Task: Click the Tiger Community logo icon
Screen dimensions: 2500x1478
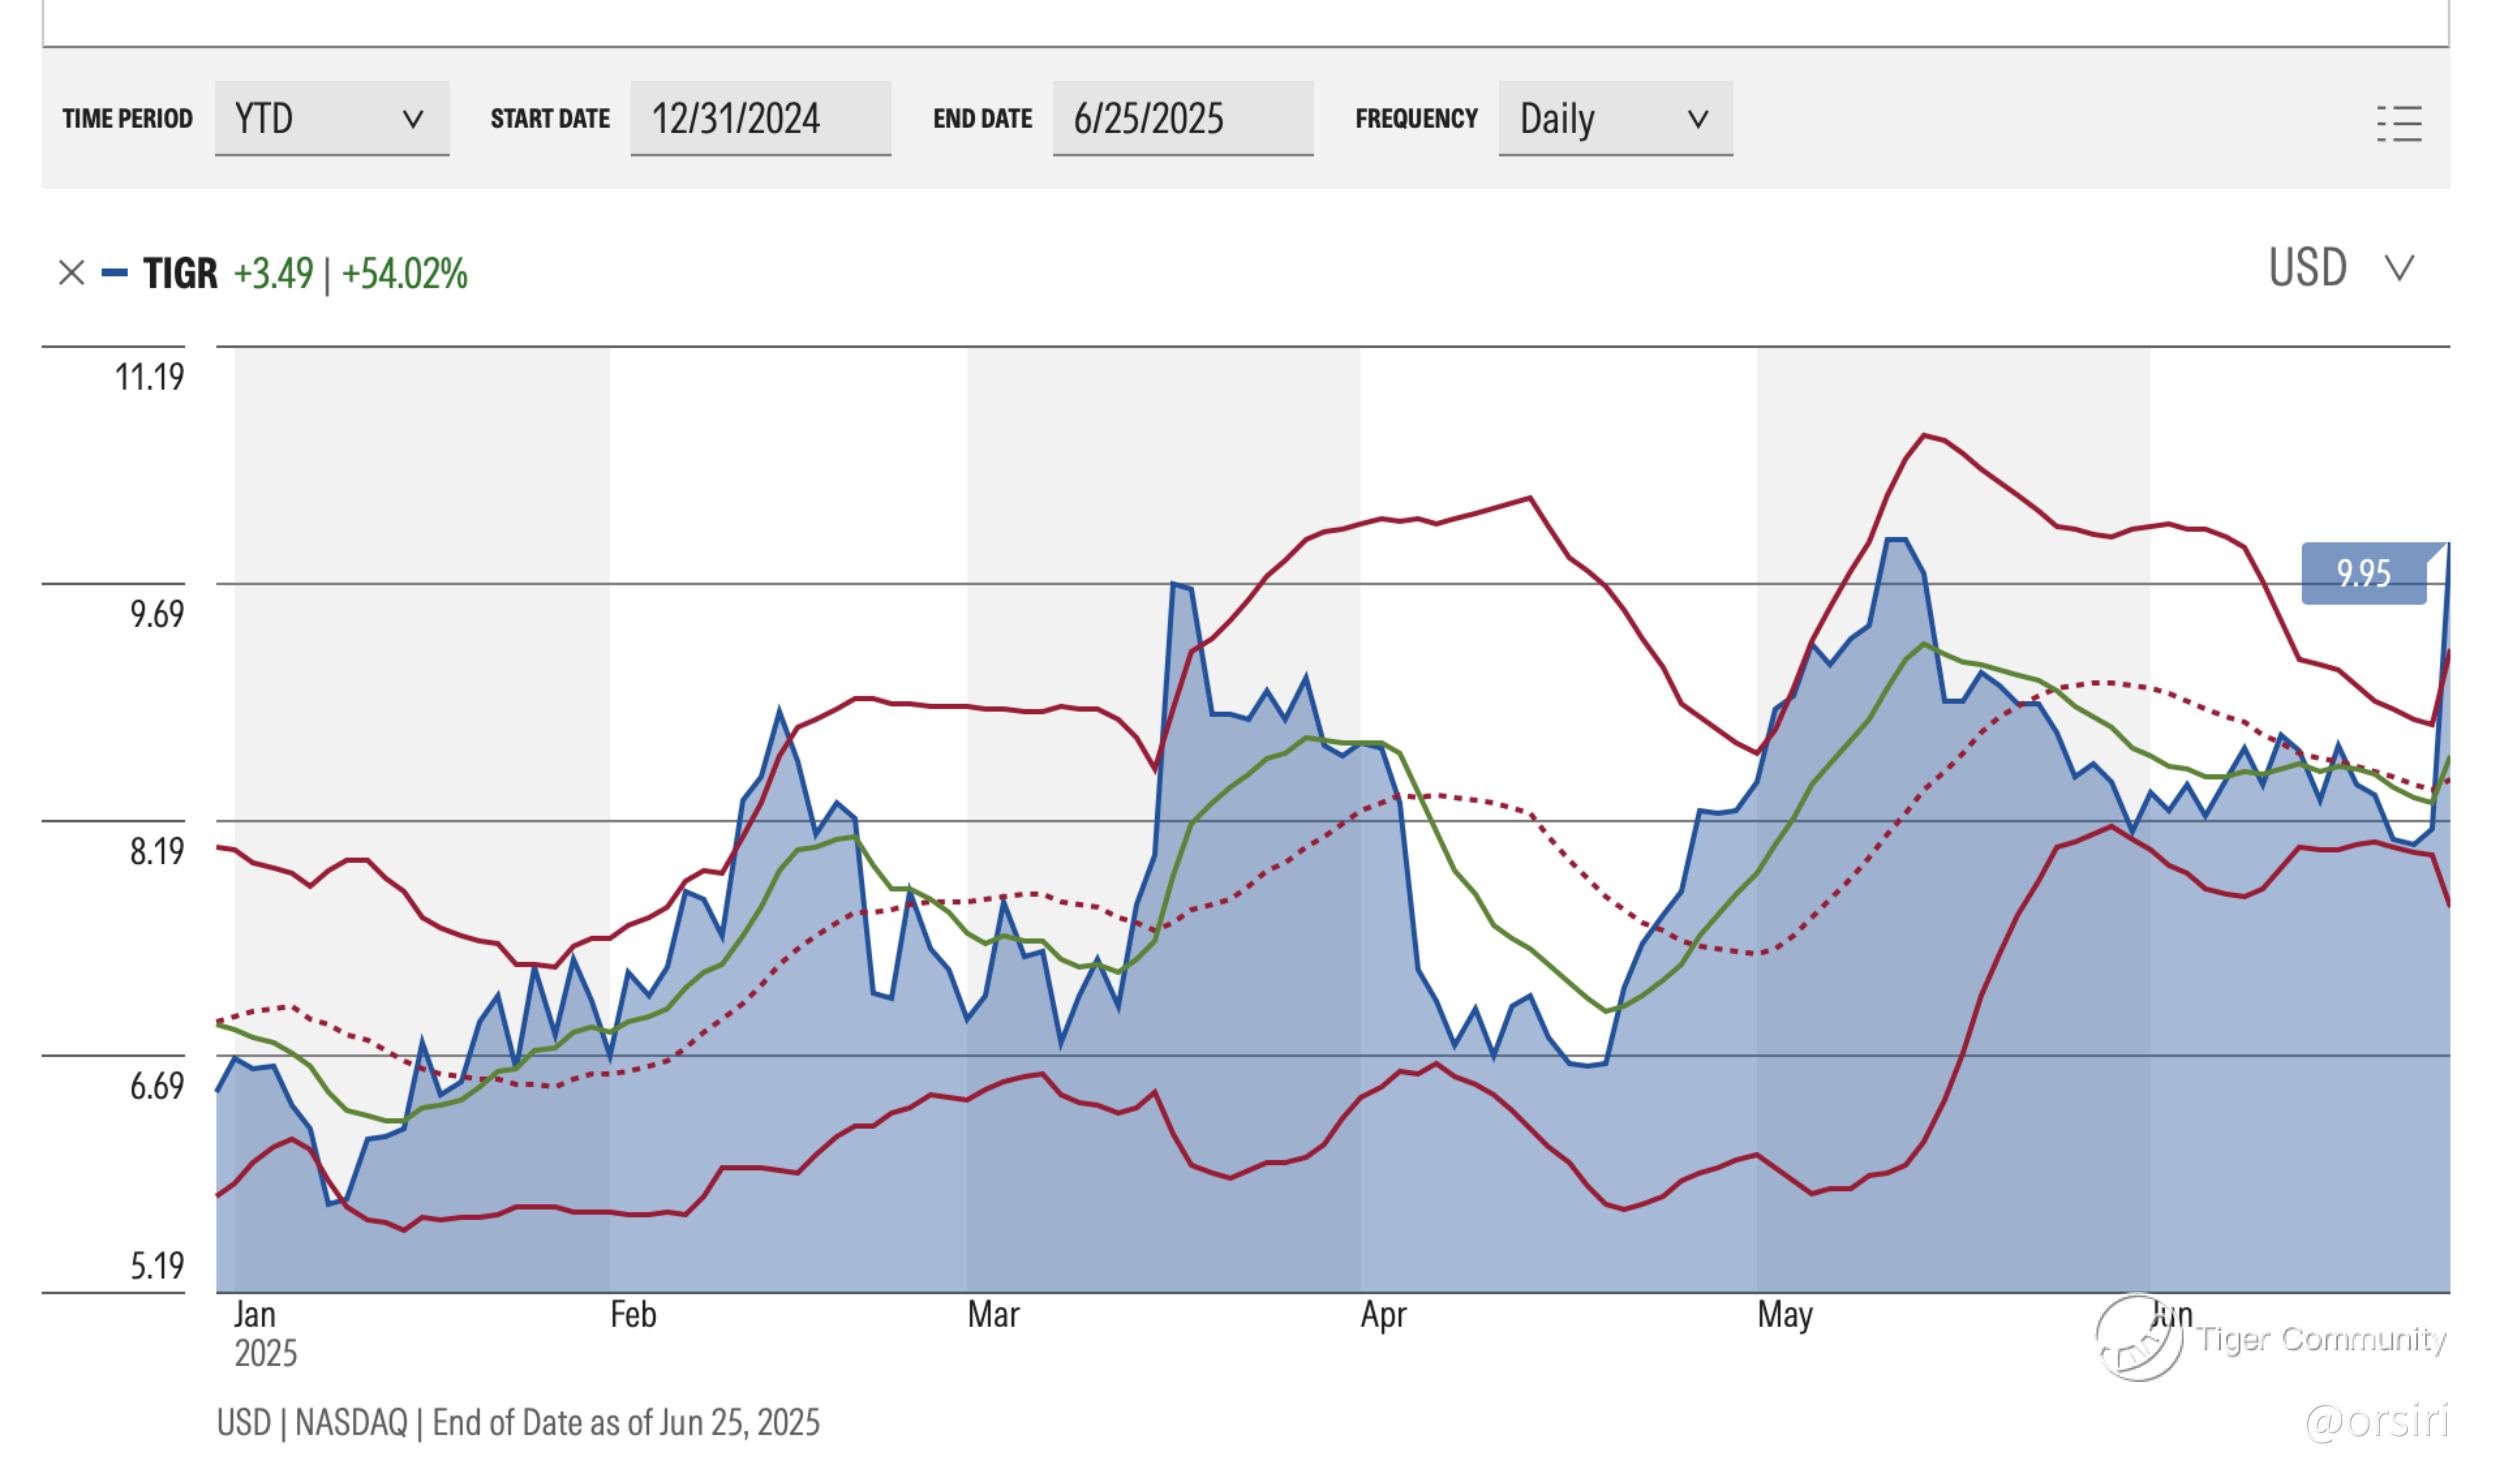Action: [x=2139, y=1339]
